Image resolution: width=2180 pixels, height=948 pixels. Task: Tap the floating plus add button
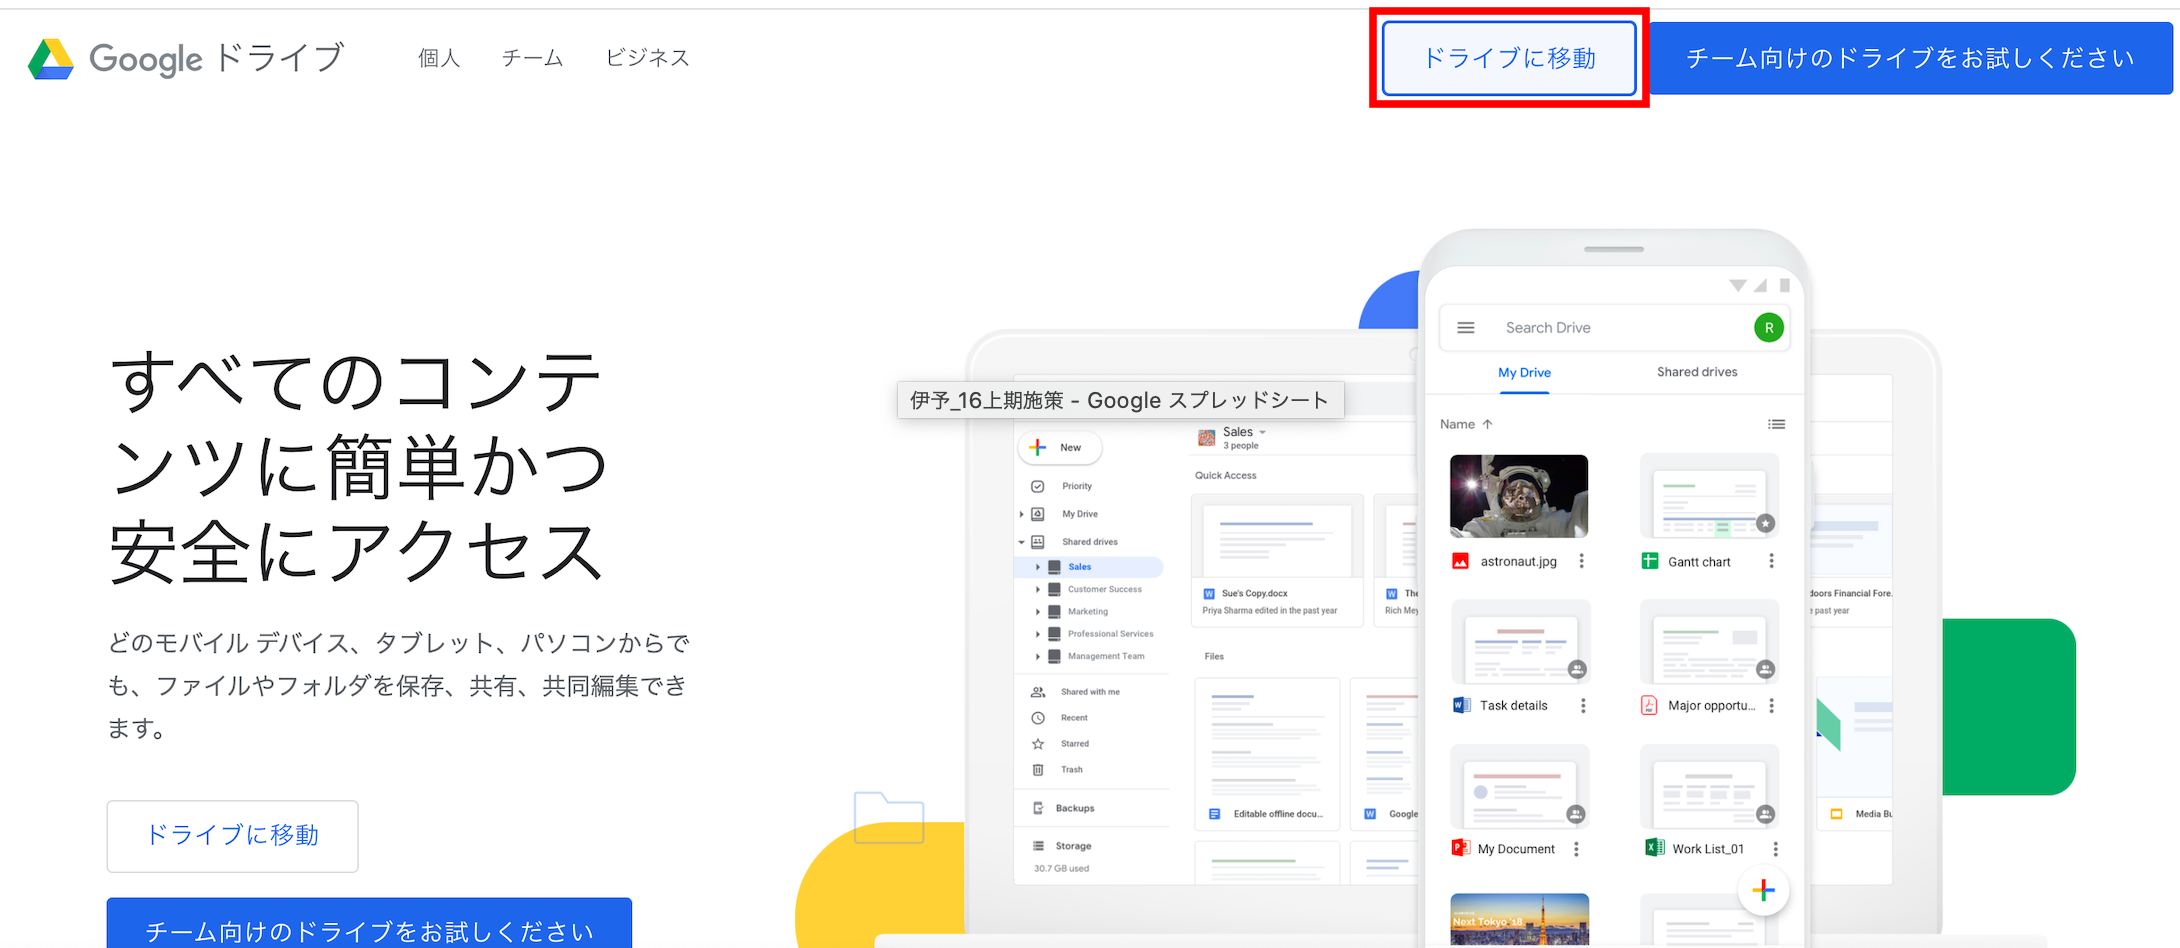pos(1763,890)
